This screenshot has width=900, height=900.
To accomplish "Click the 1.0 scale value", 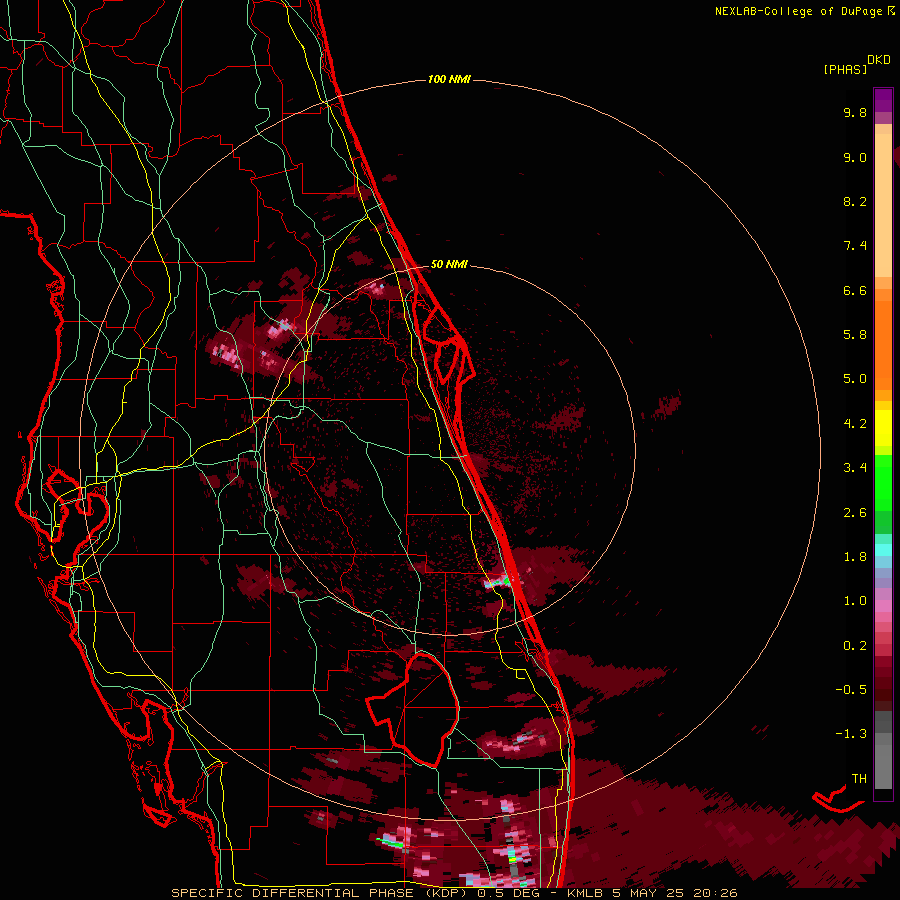I will (x=855, y=601).
